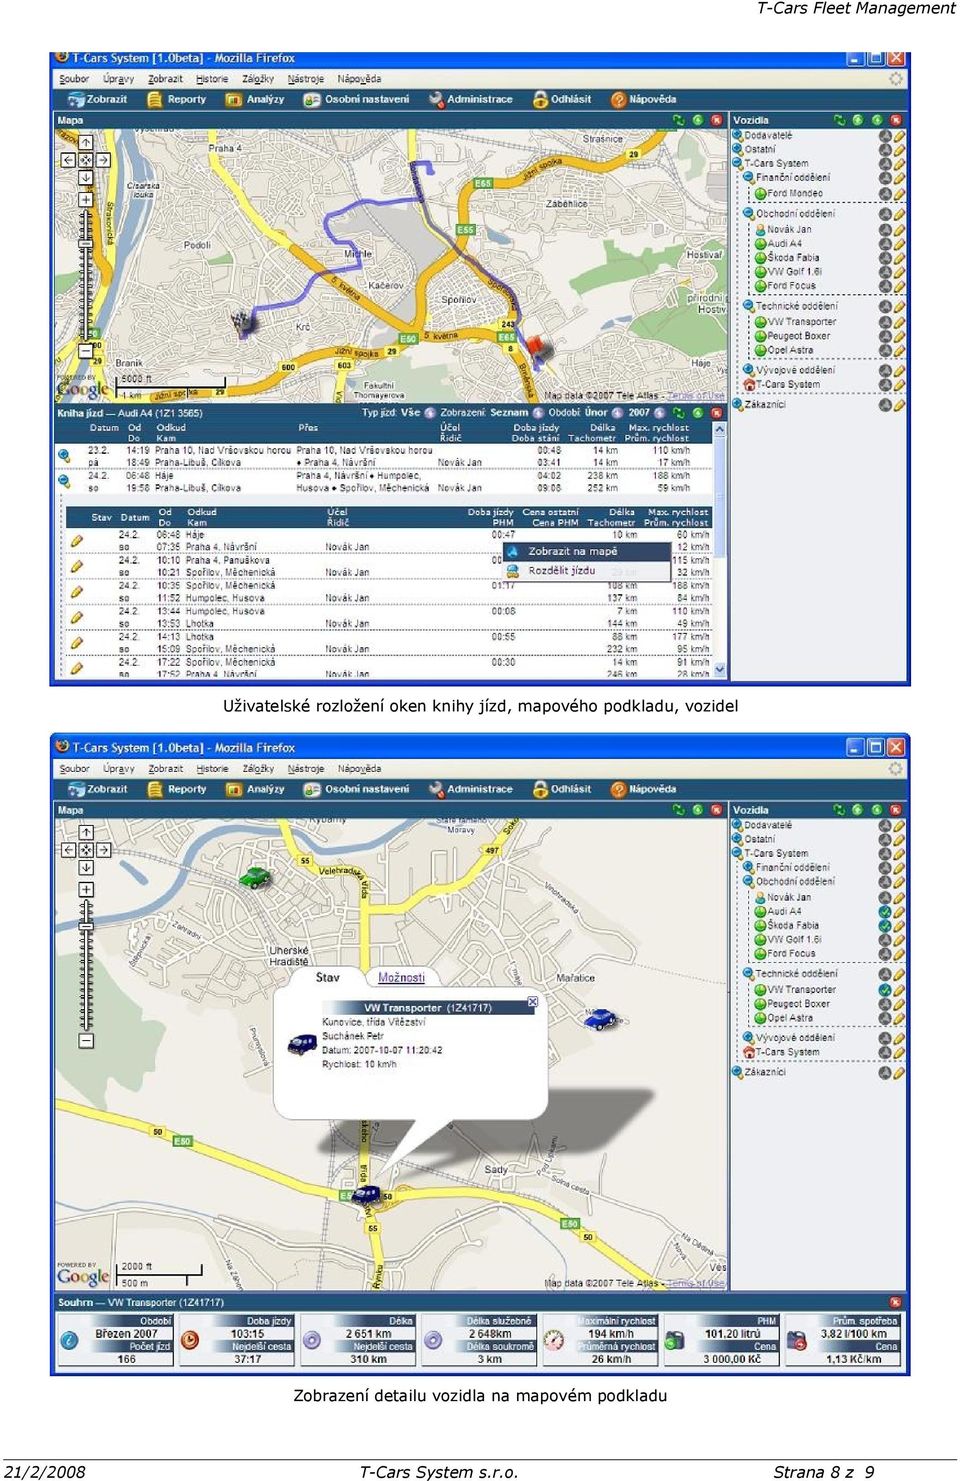Click the zoom slider handle on upper map
Screen dimensions: 960x1481
[86, 243]
